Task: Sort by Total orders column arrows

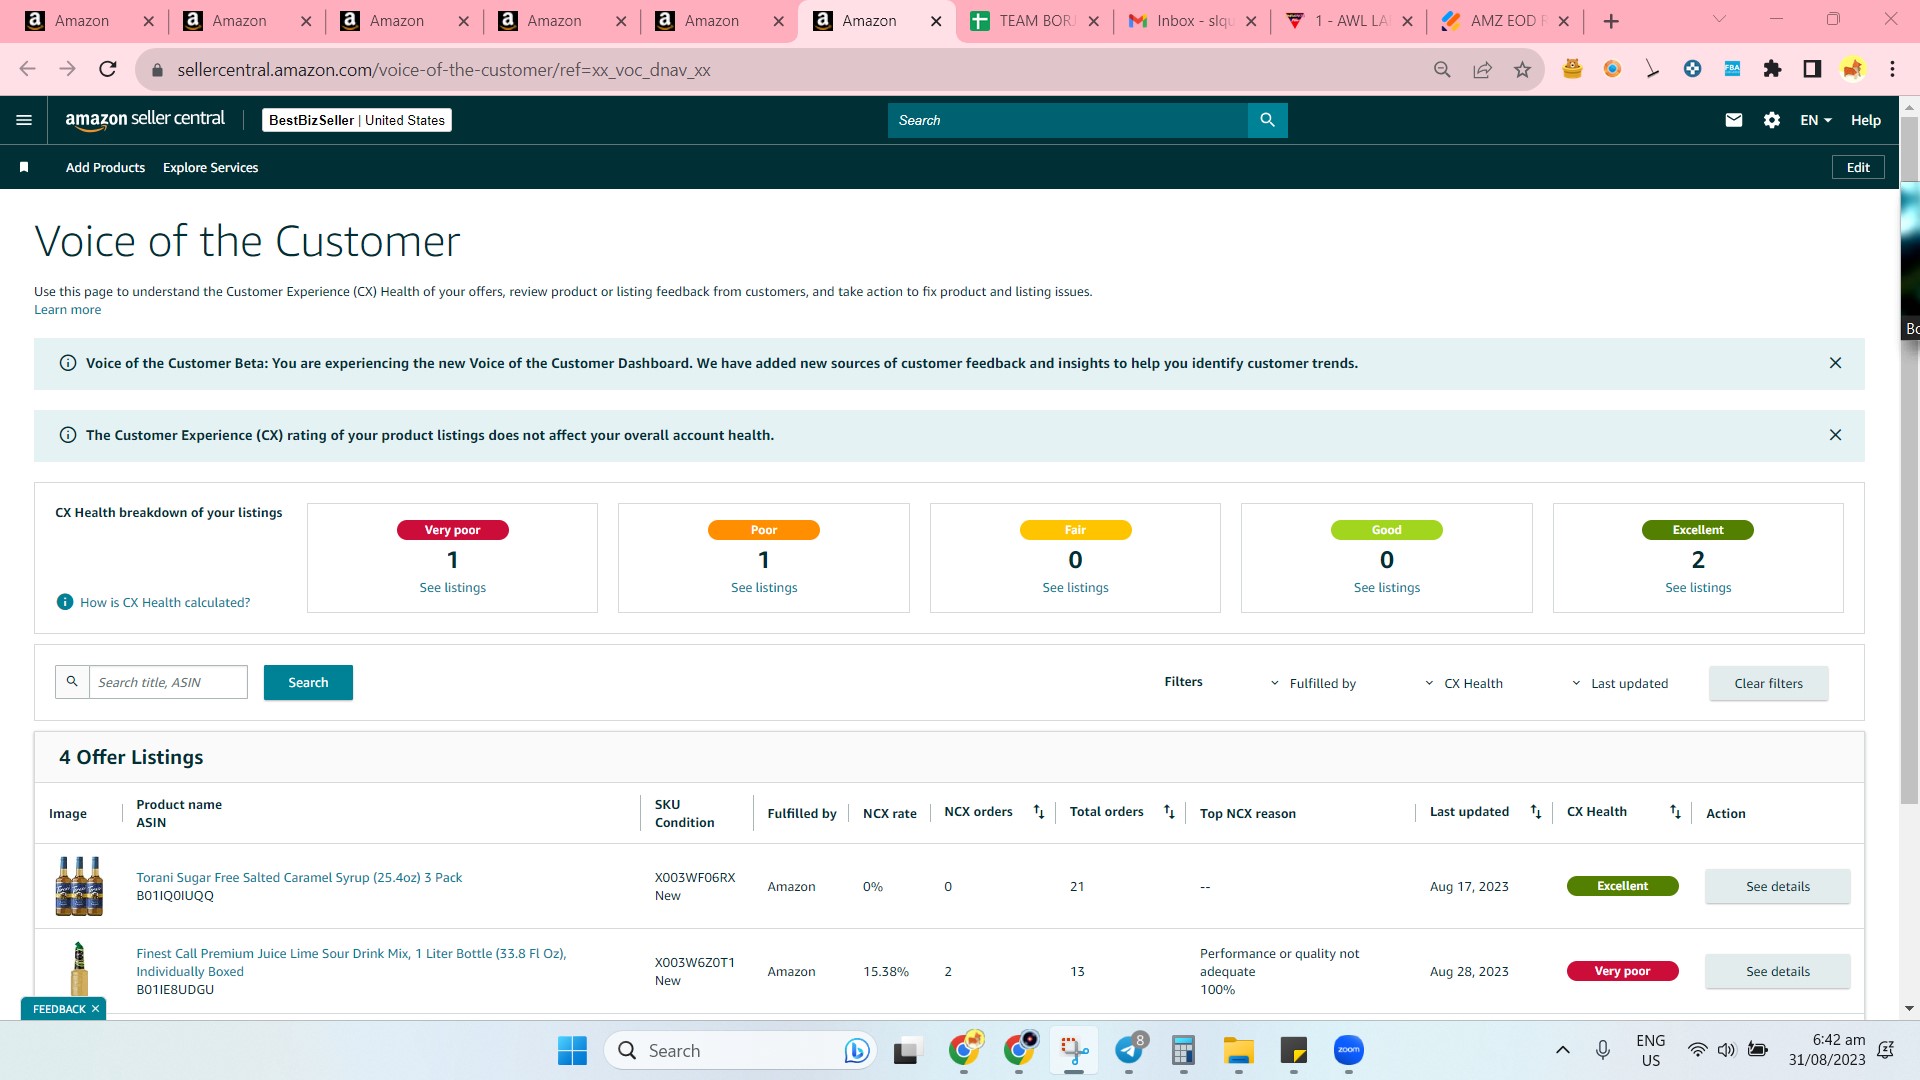Action: coord(1169,812)
